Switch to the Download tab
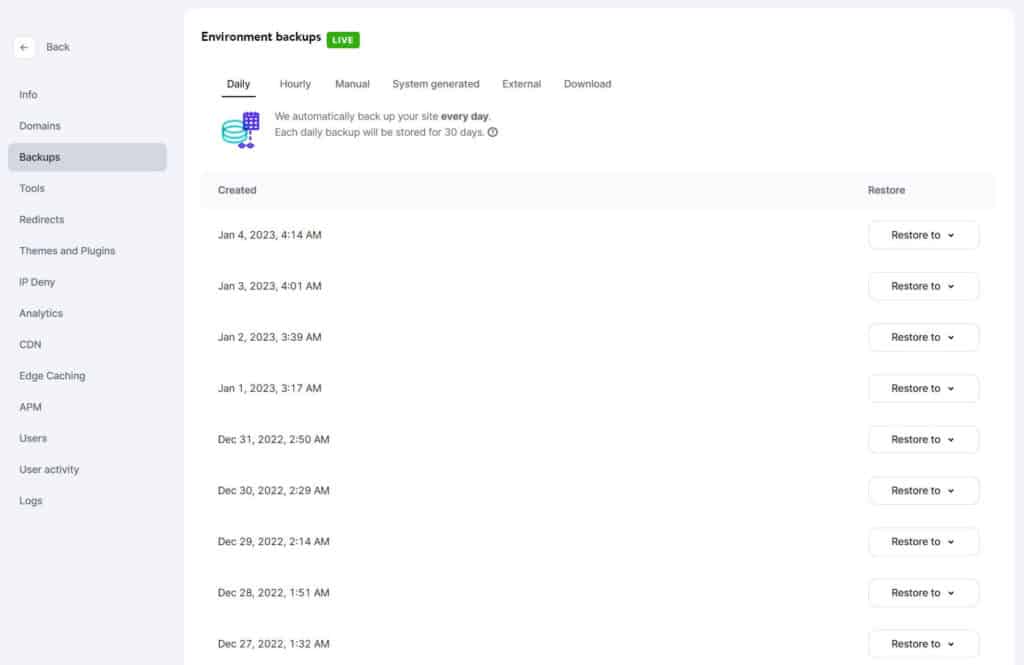This screenshot has width=1024, height=665. tap(587, 84)
